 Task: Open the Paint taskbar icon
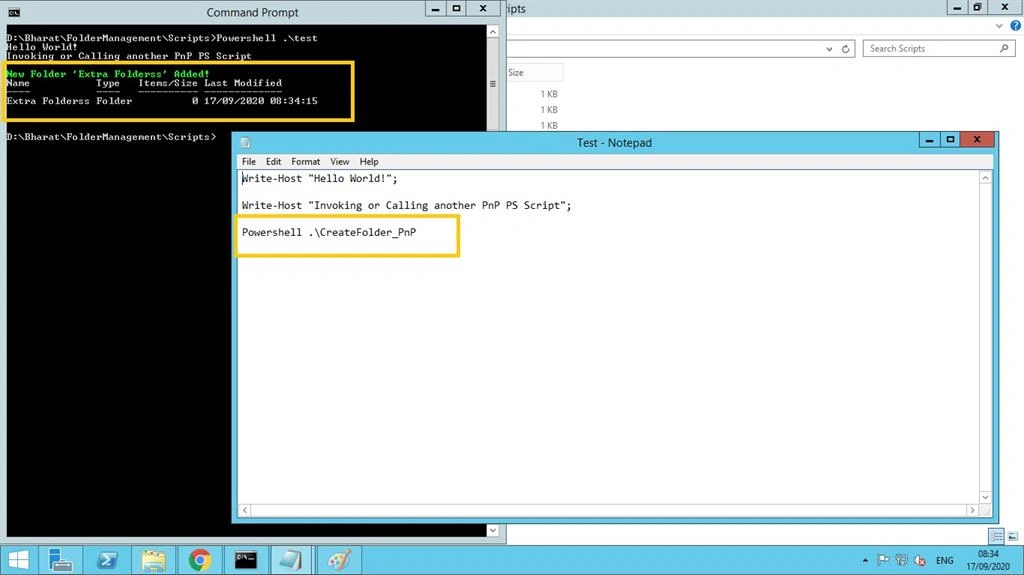pos(339,560)
